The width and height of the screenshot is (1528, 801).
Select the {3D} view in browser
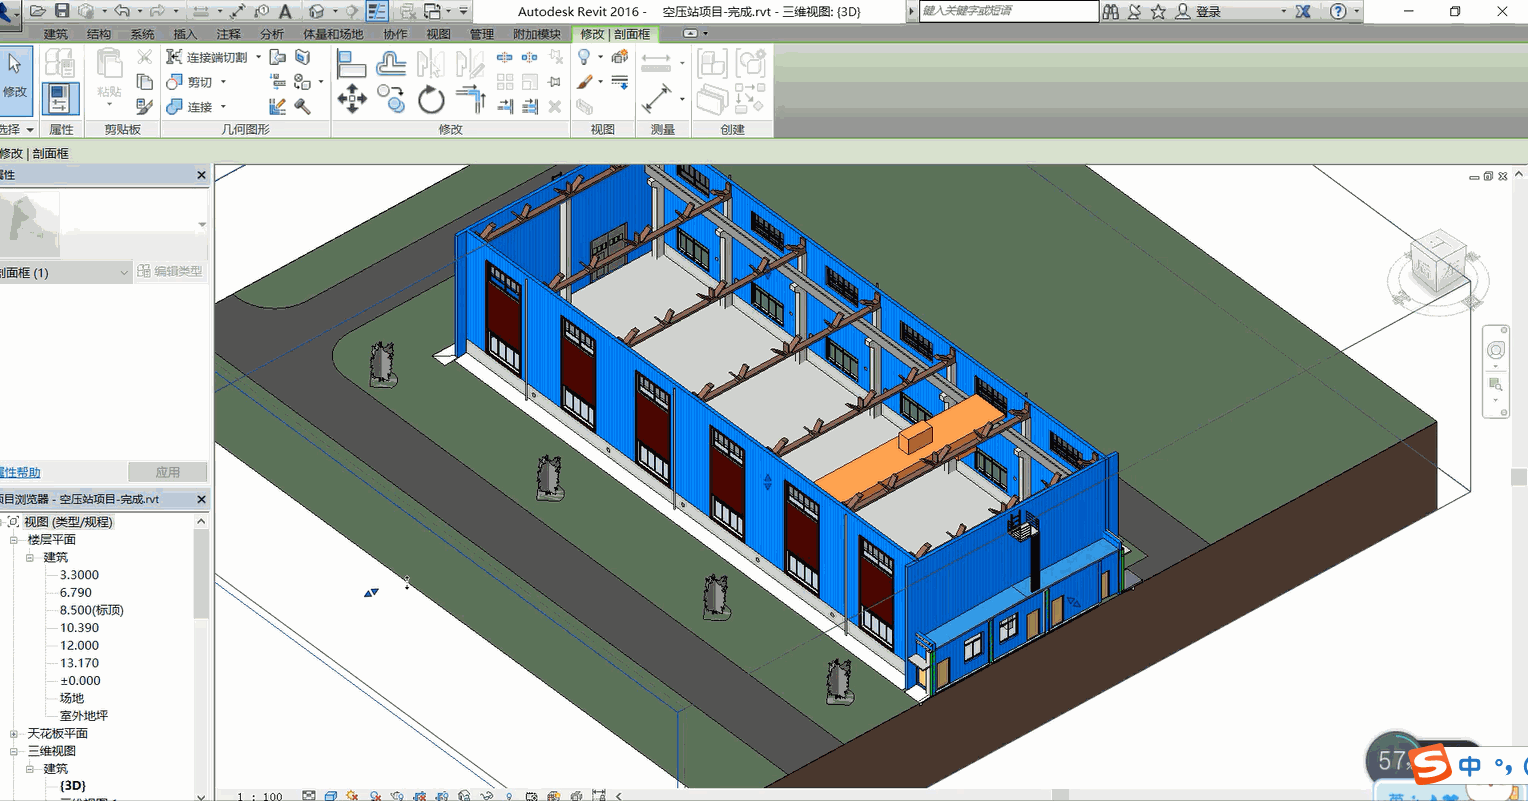coord(73,786)
